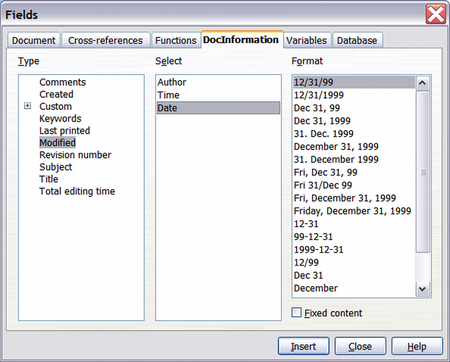
Task: Choose the Dec 31 format
Action: pos(354,275)
